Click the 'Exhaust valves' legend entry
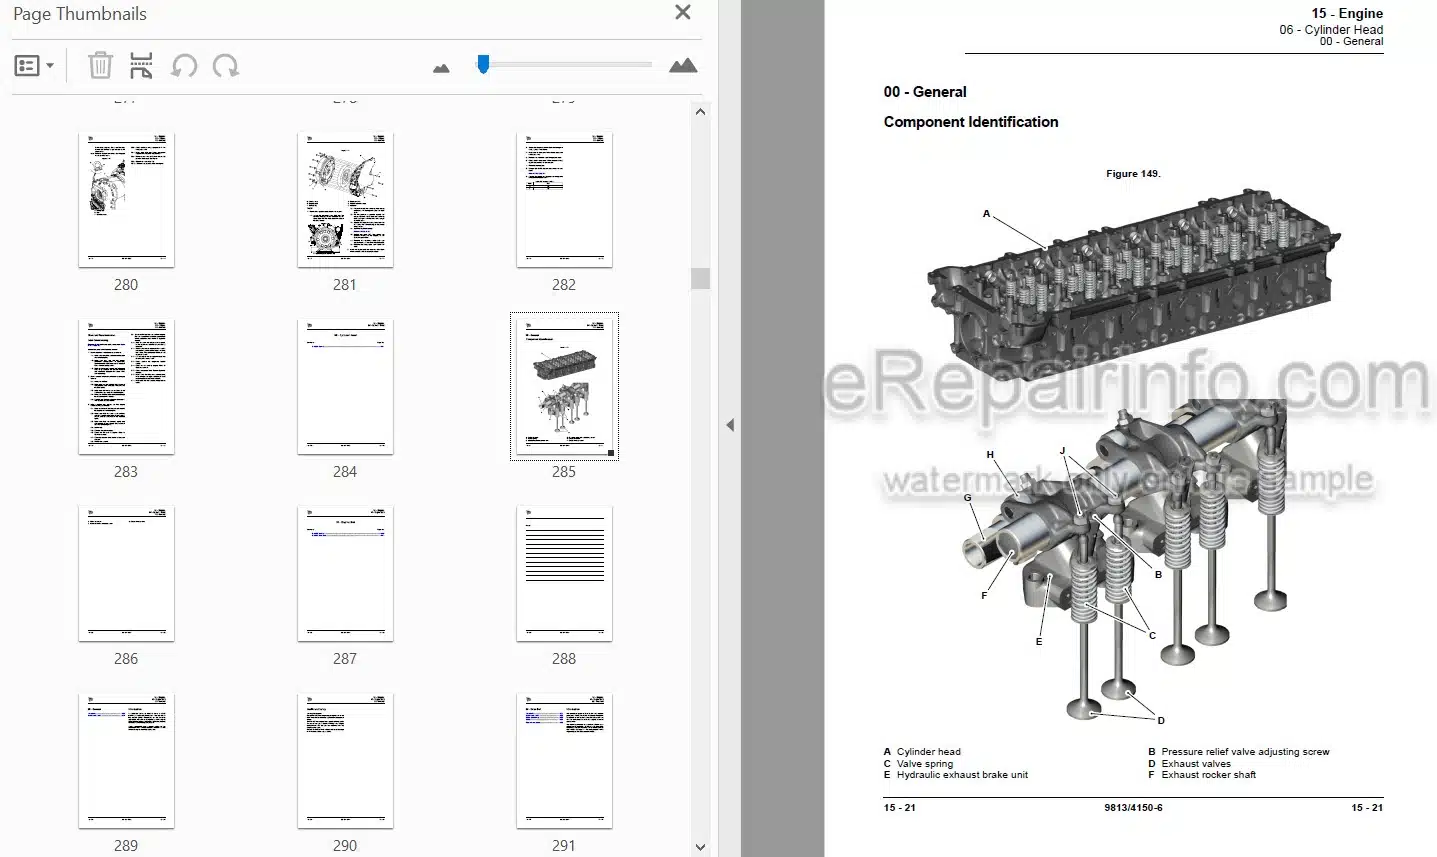1437x857 pixels. coord(1196,764)
